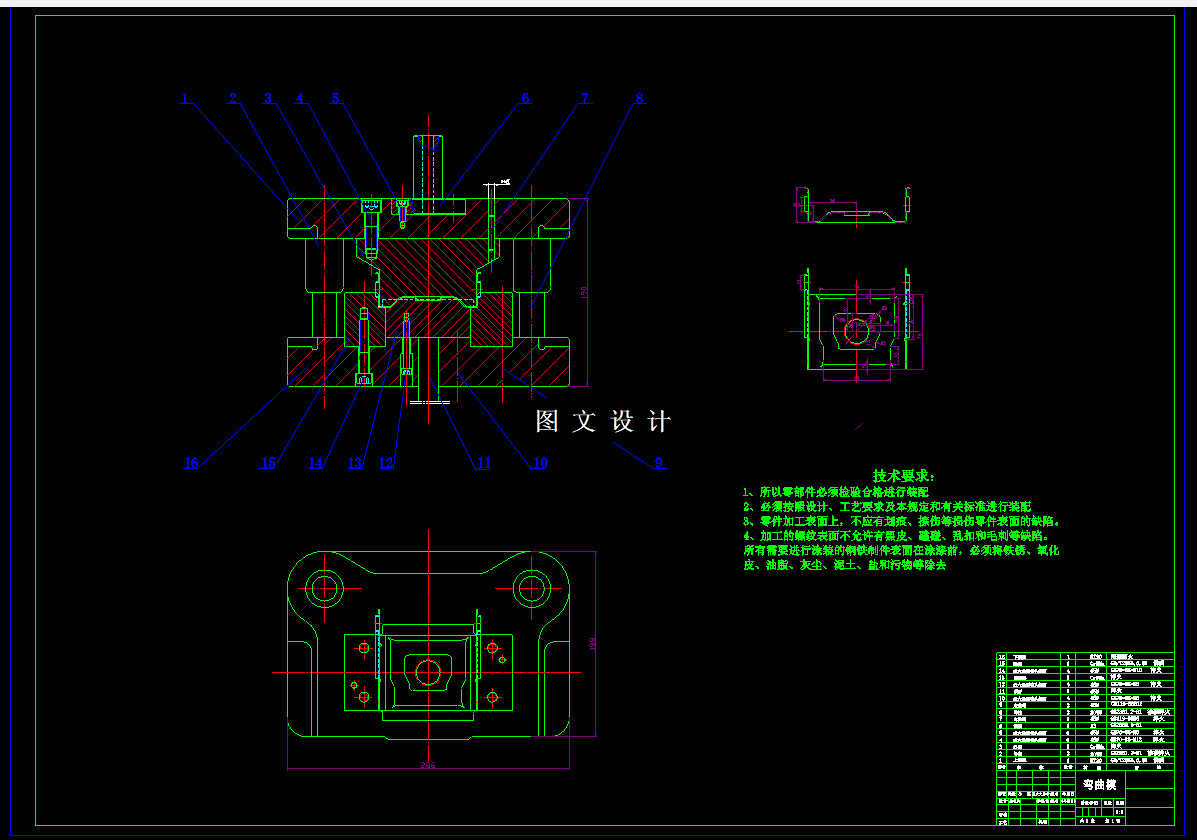Viewport: 1197px width, 840px height.
Task: Select the line starting 所有需要进行涂装
Action: tap(902, 550)
